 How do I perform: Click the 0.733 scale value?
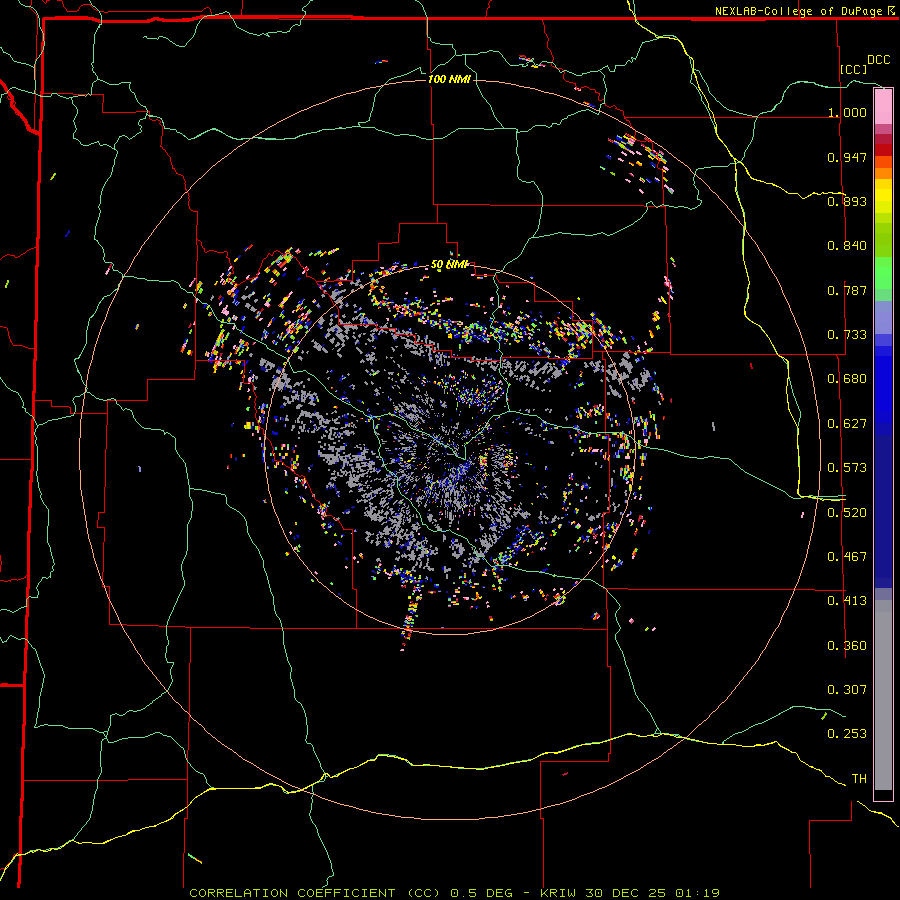pos(847,335)
